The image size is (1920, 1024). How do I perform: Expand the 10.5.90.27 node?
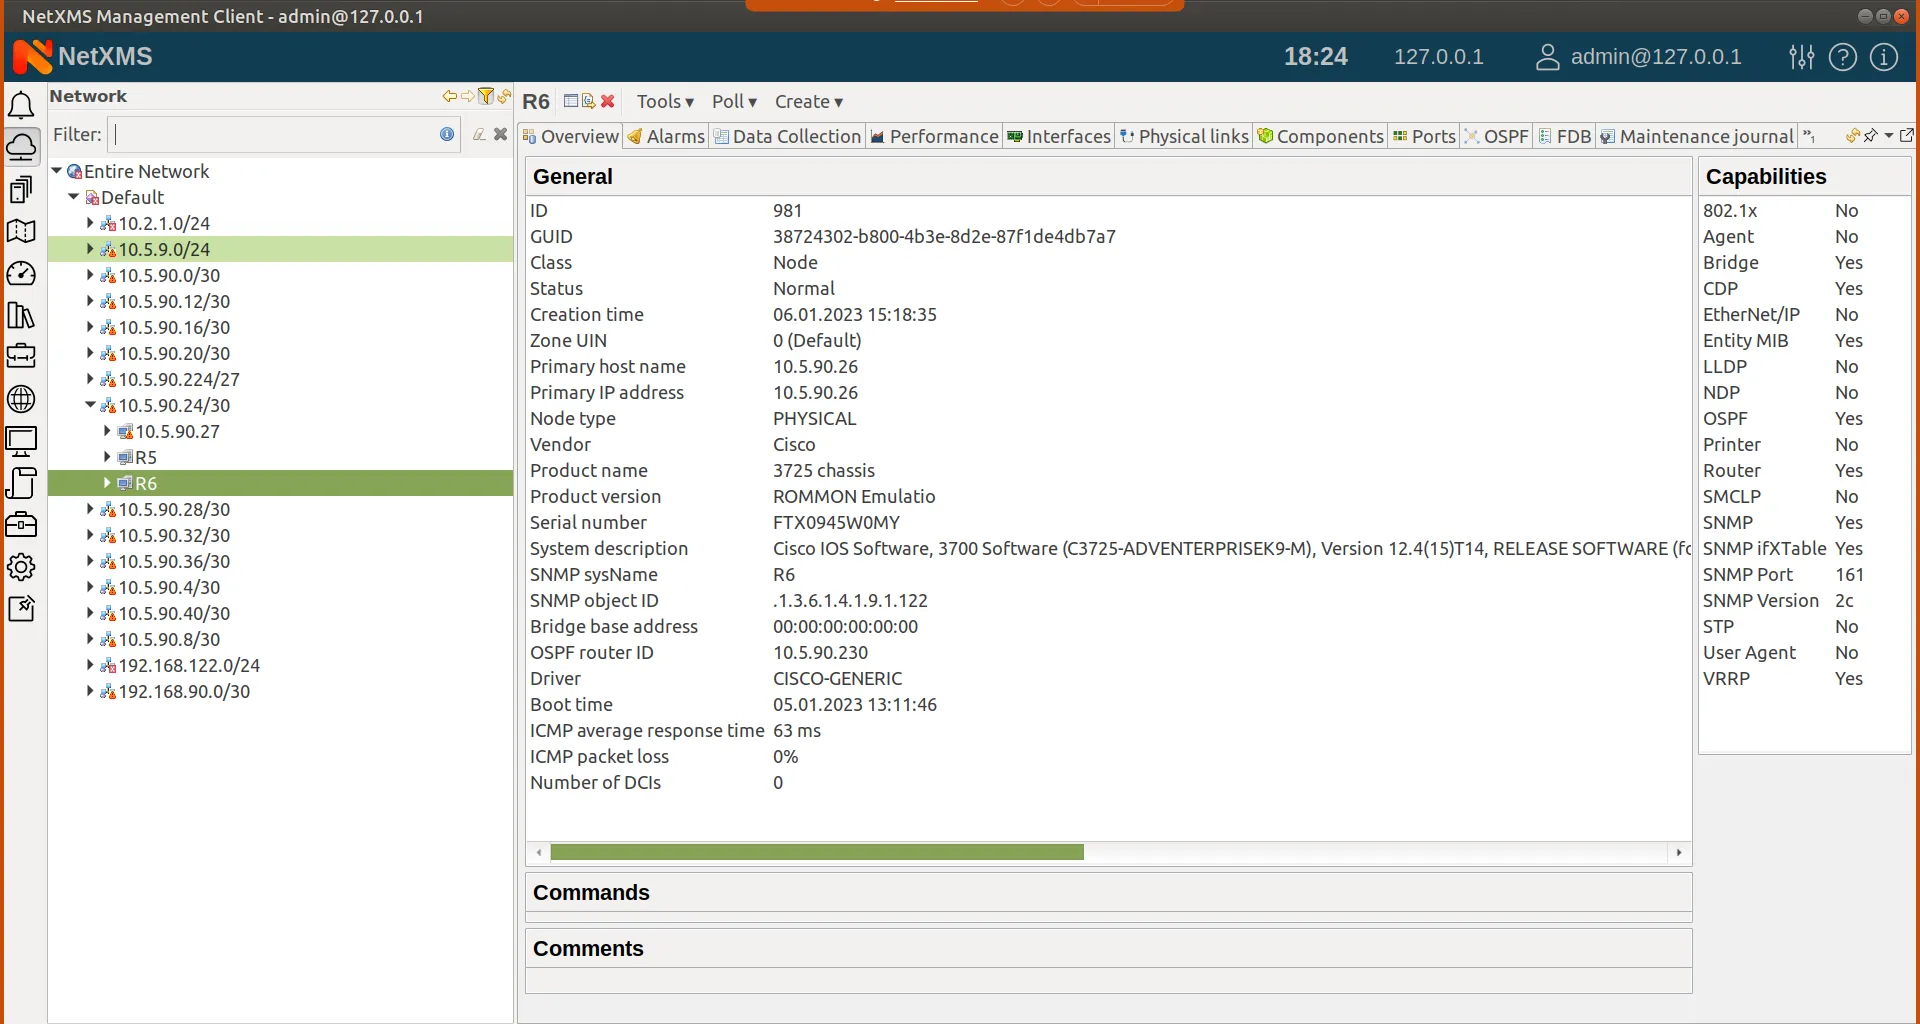(107, 431)
